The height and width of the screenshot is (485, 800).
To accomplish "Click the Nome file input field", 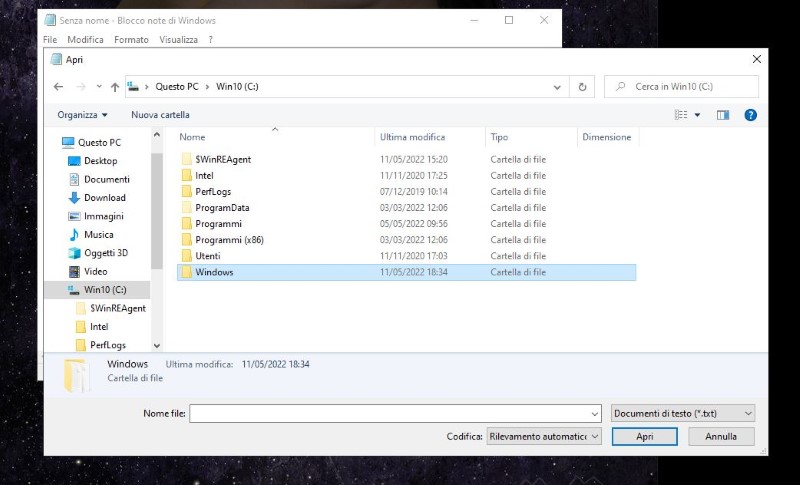I will [390, 413].
